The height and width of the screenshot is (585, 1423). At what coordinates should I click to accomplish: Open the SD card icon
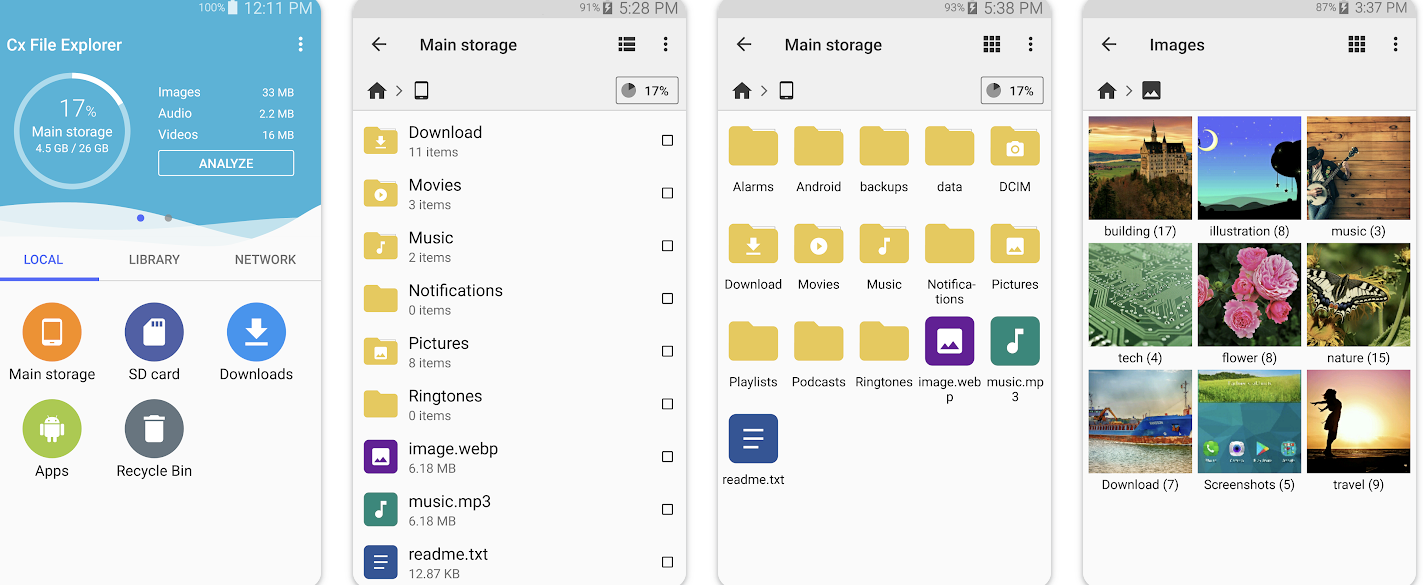pyautogui.click(x=154, y=332)
